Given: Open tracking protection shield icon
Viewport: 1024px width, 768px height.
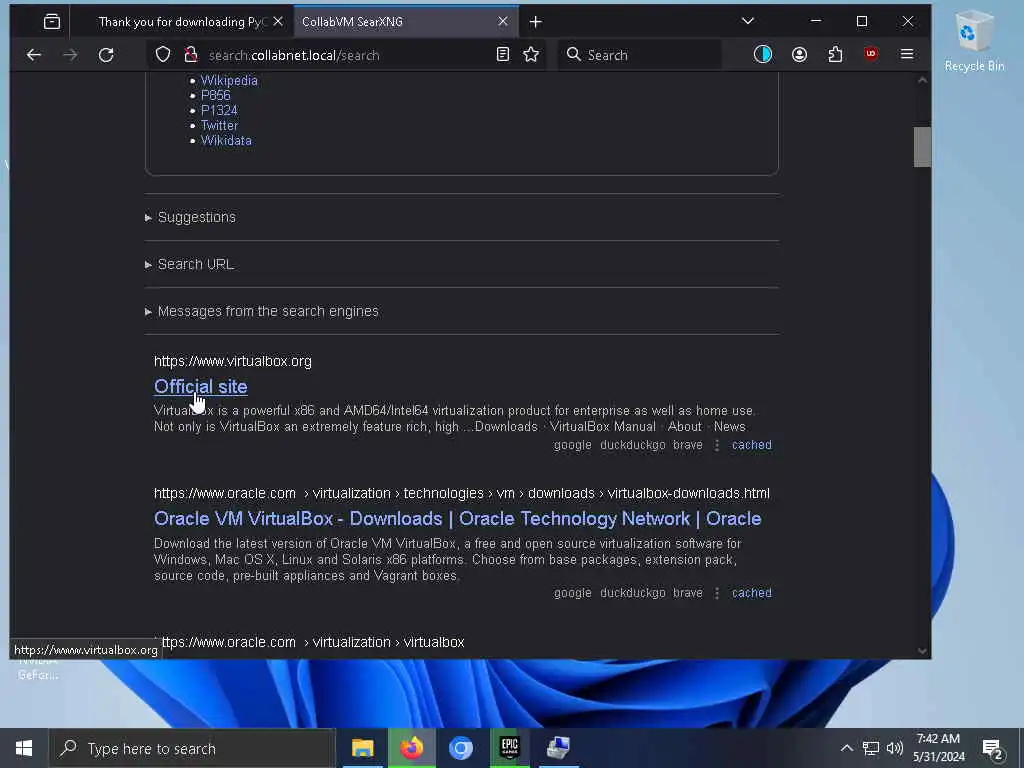Looking at the screenshot, I should click(x=163, y=55).
